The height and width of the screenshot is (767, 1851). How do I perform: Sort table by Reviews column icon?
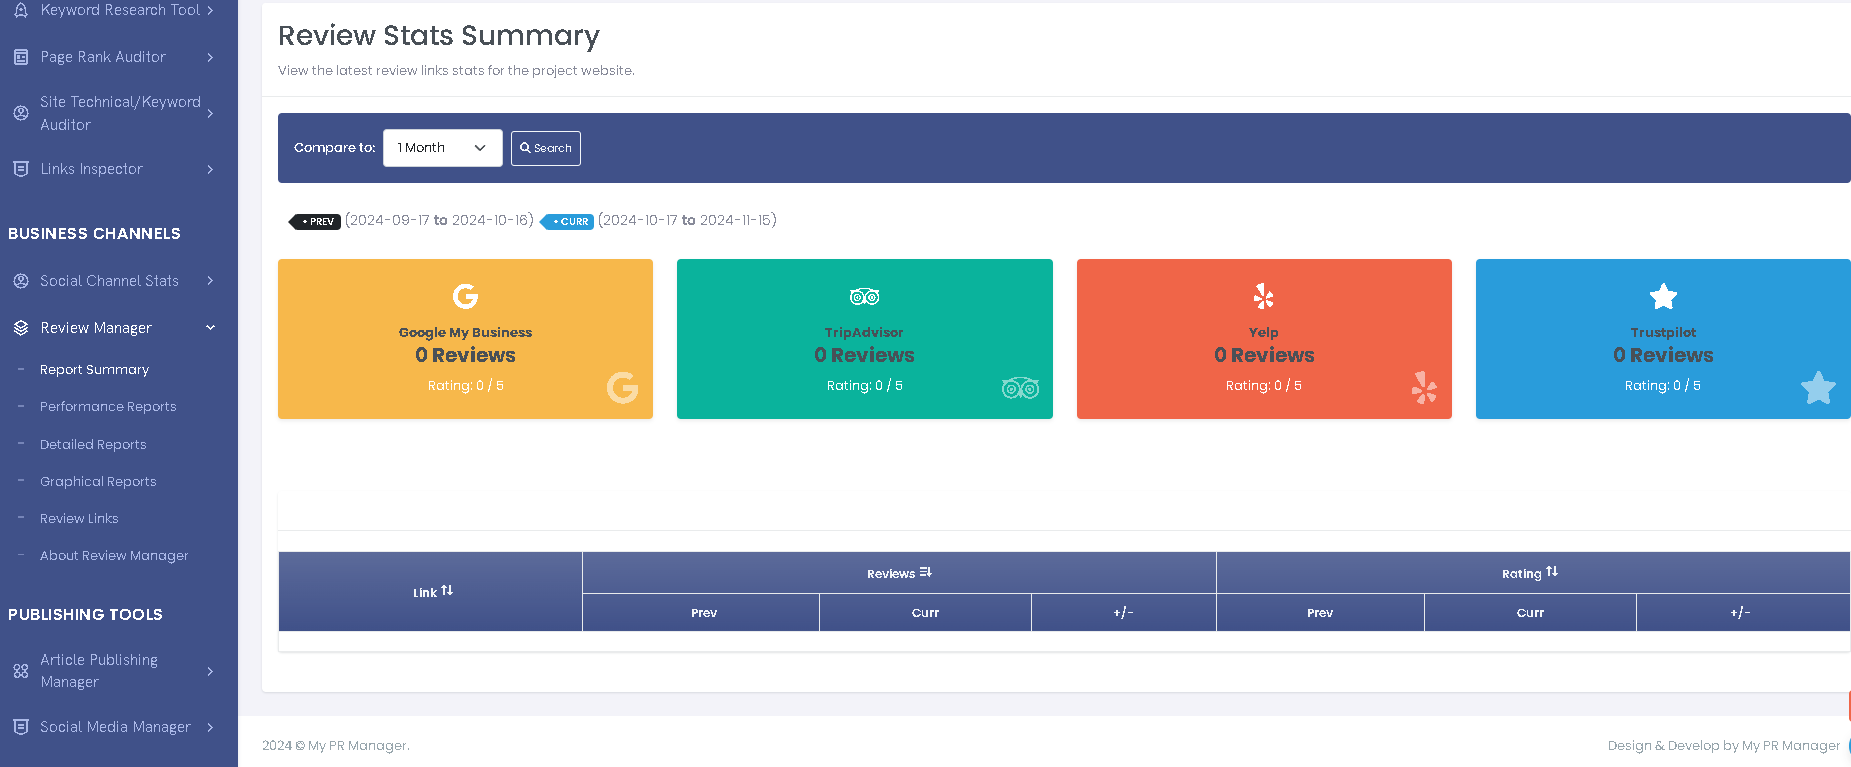pos(925,572)
